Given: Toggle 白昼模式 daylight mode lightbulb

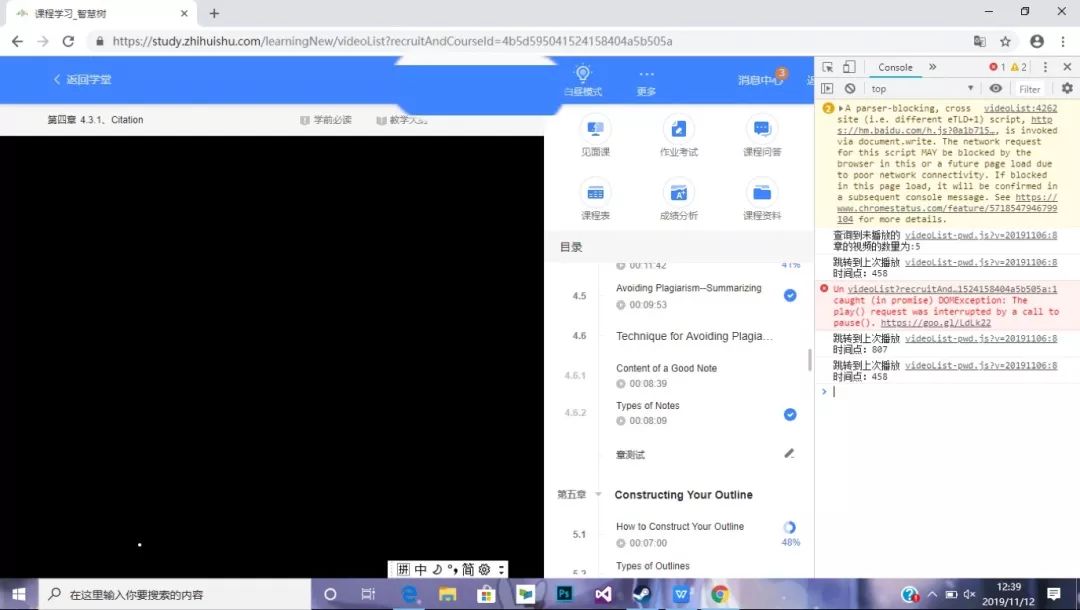Looking at the screenshot, I should [583, 74].
